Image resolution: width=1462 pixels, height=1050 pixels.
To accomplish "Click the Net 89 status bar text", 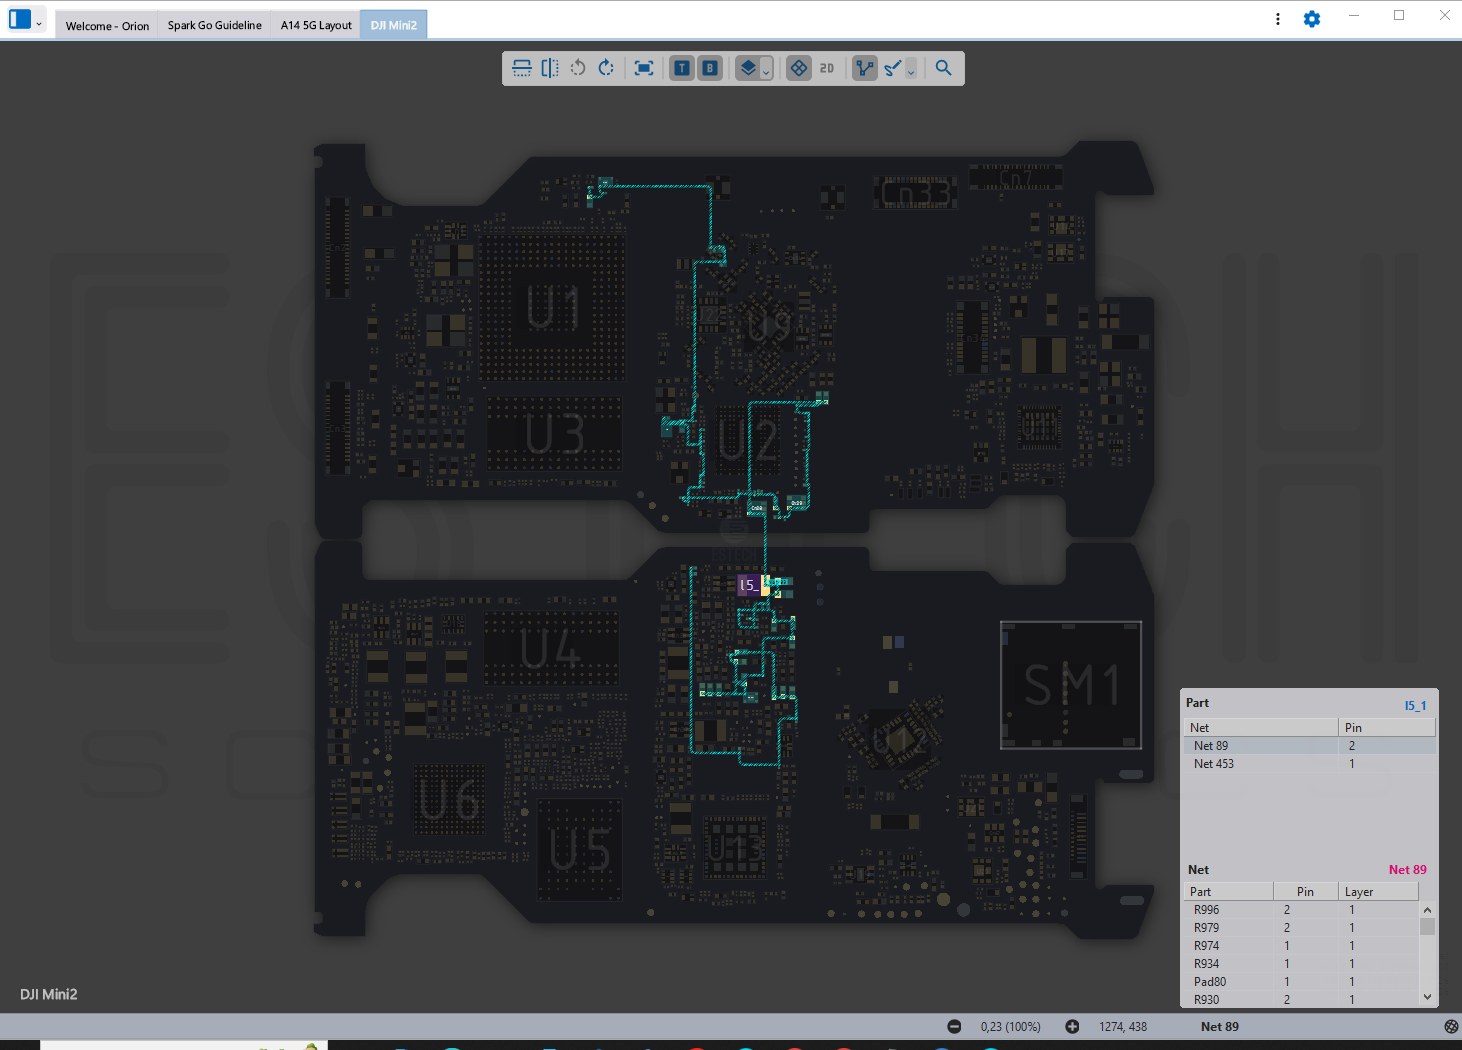I will (x=1220, y=1027).
